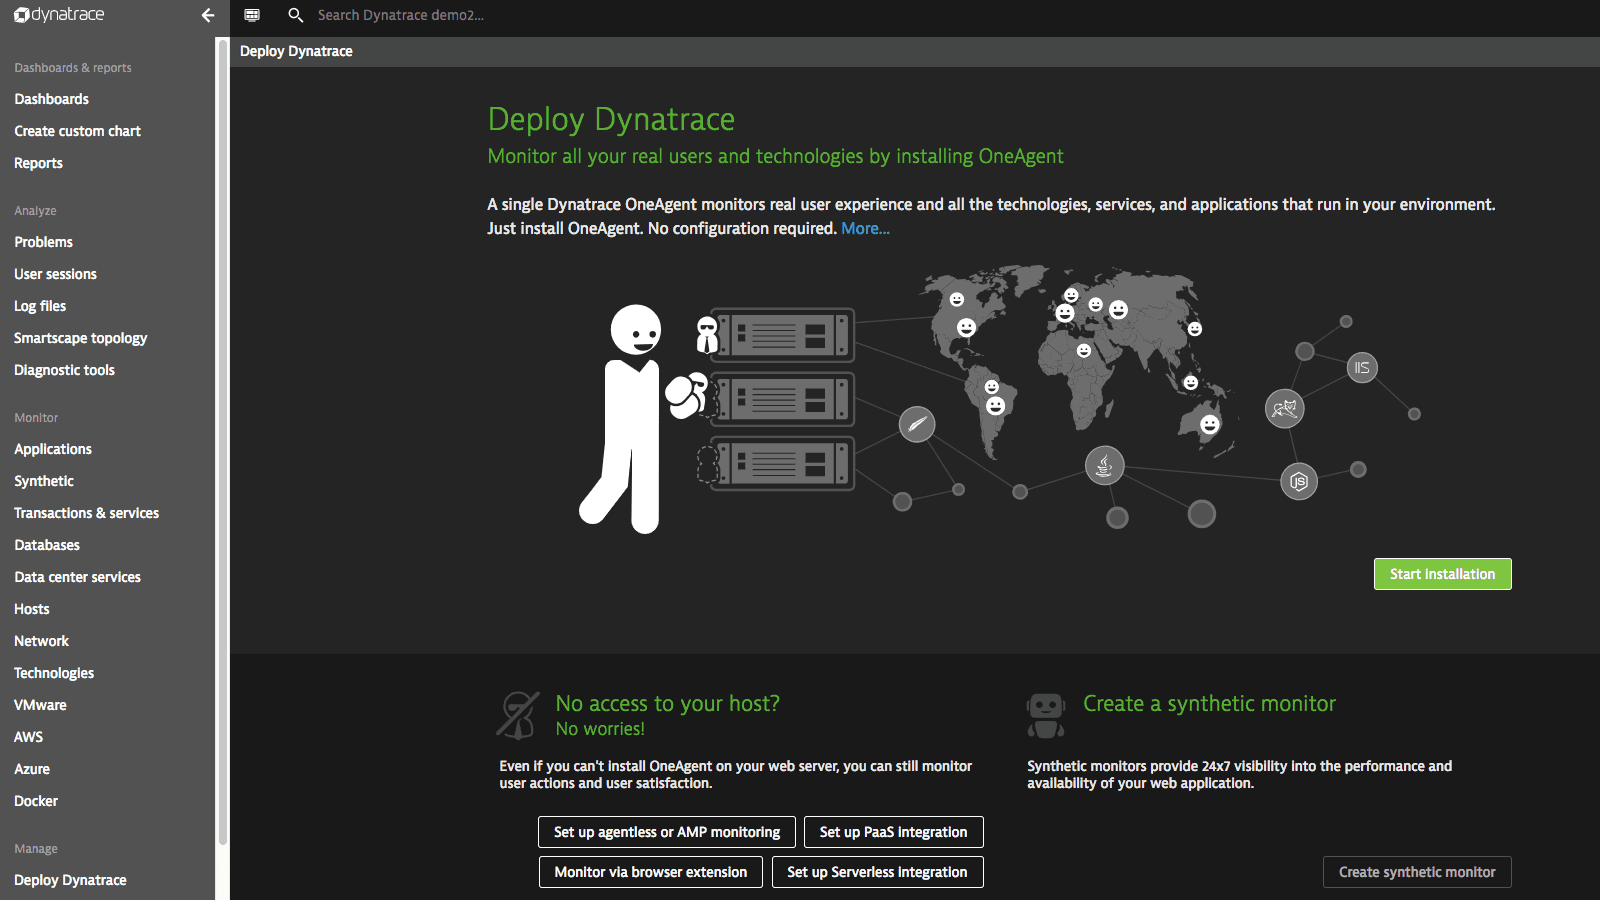The image size is (1600, 900).
Task: Click Set up PaaS integration
Action: pyautogui.click(x=893, y=832)
